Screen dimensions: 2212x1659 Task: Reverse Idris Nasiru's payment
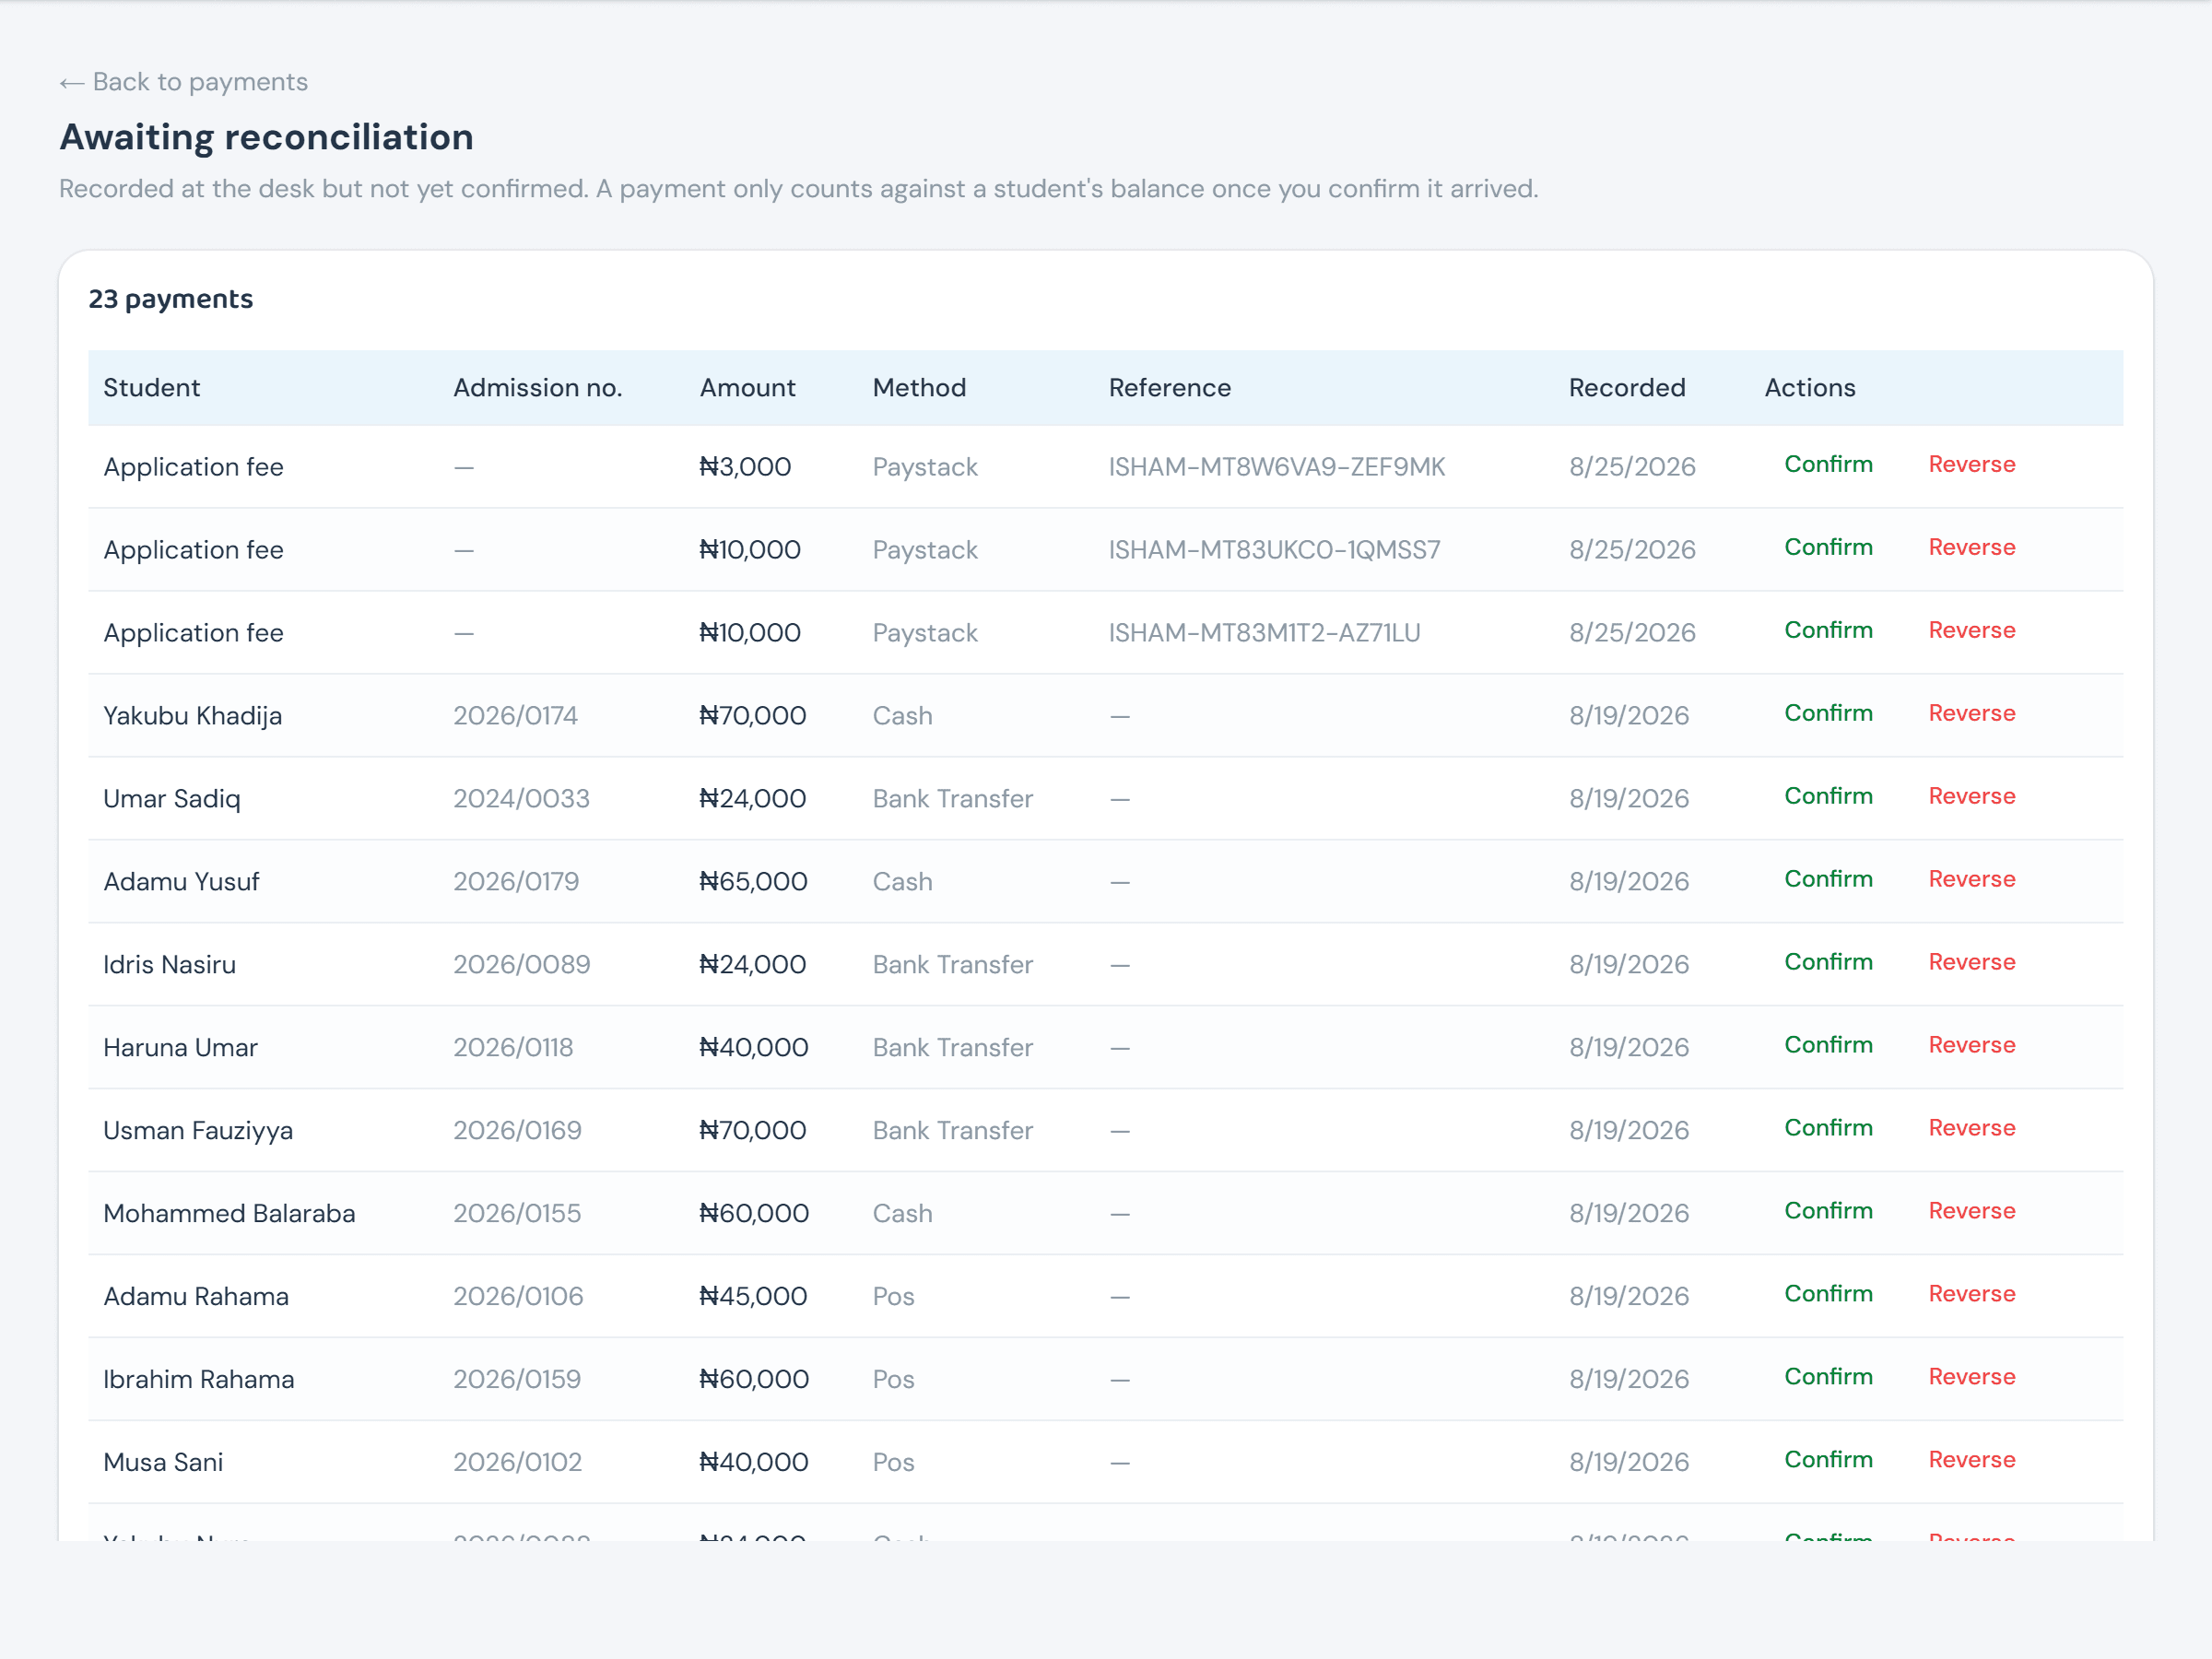tap(1972, 962)
